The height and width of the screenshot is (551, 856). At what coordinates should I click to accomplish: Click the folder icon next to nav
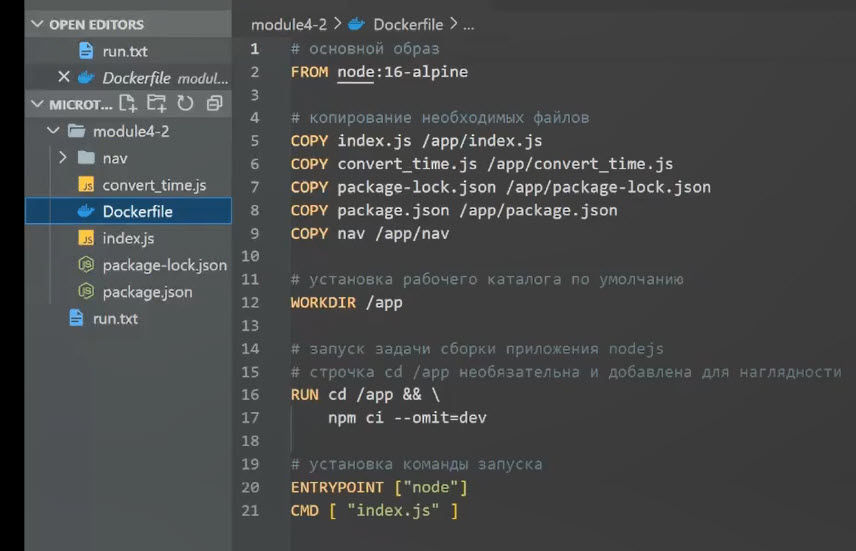86,158
